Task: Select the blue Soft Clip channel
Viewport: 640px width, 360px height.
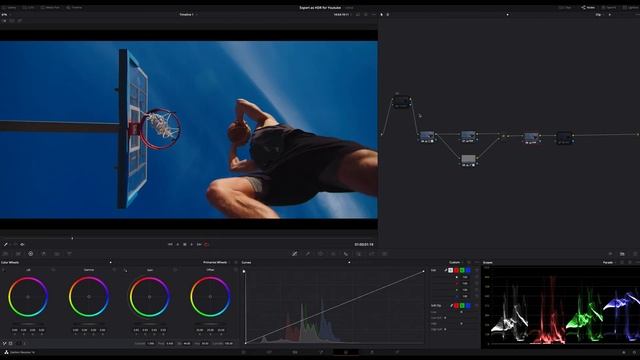Action: coord(468,305)
